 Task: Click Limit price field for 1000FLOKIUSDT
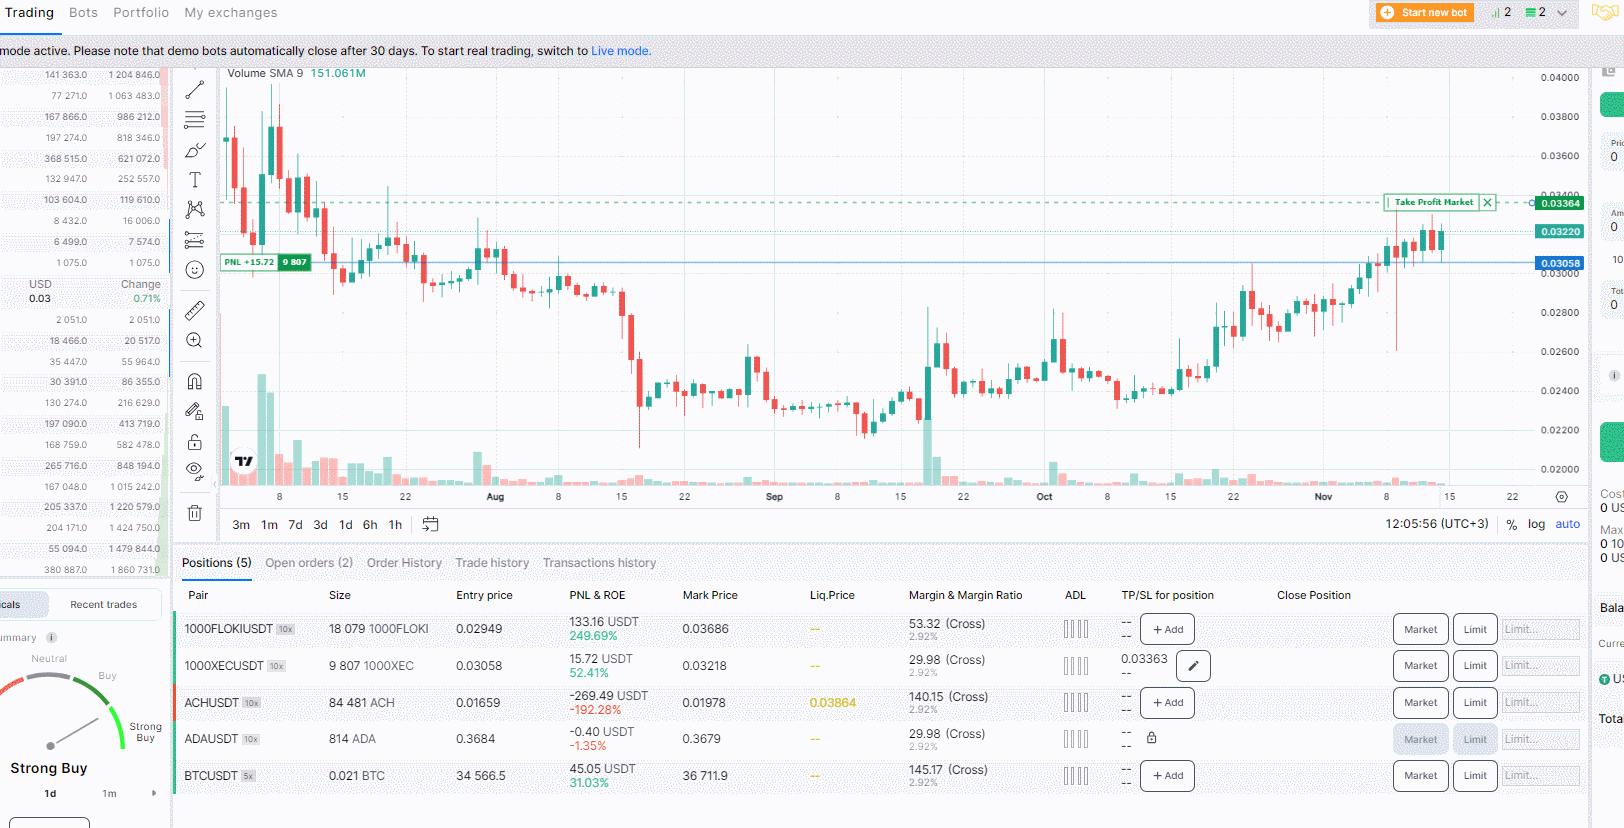point(1540,630)
